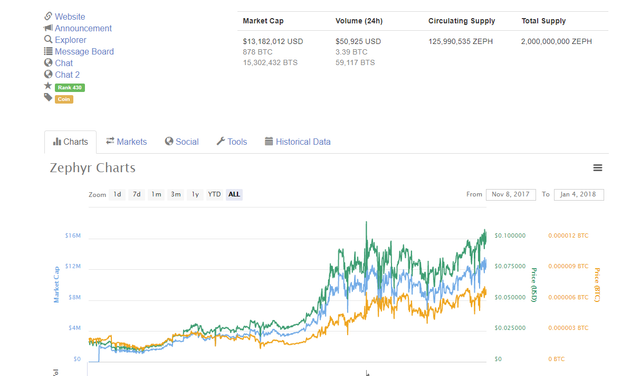Click the Volume (24h) column header
This screenshot has width=640, height=376.
point(359,21)
